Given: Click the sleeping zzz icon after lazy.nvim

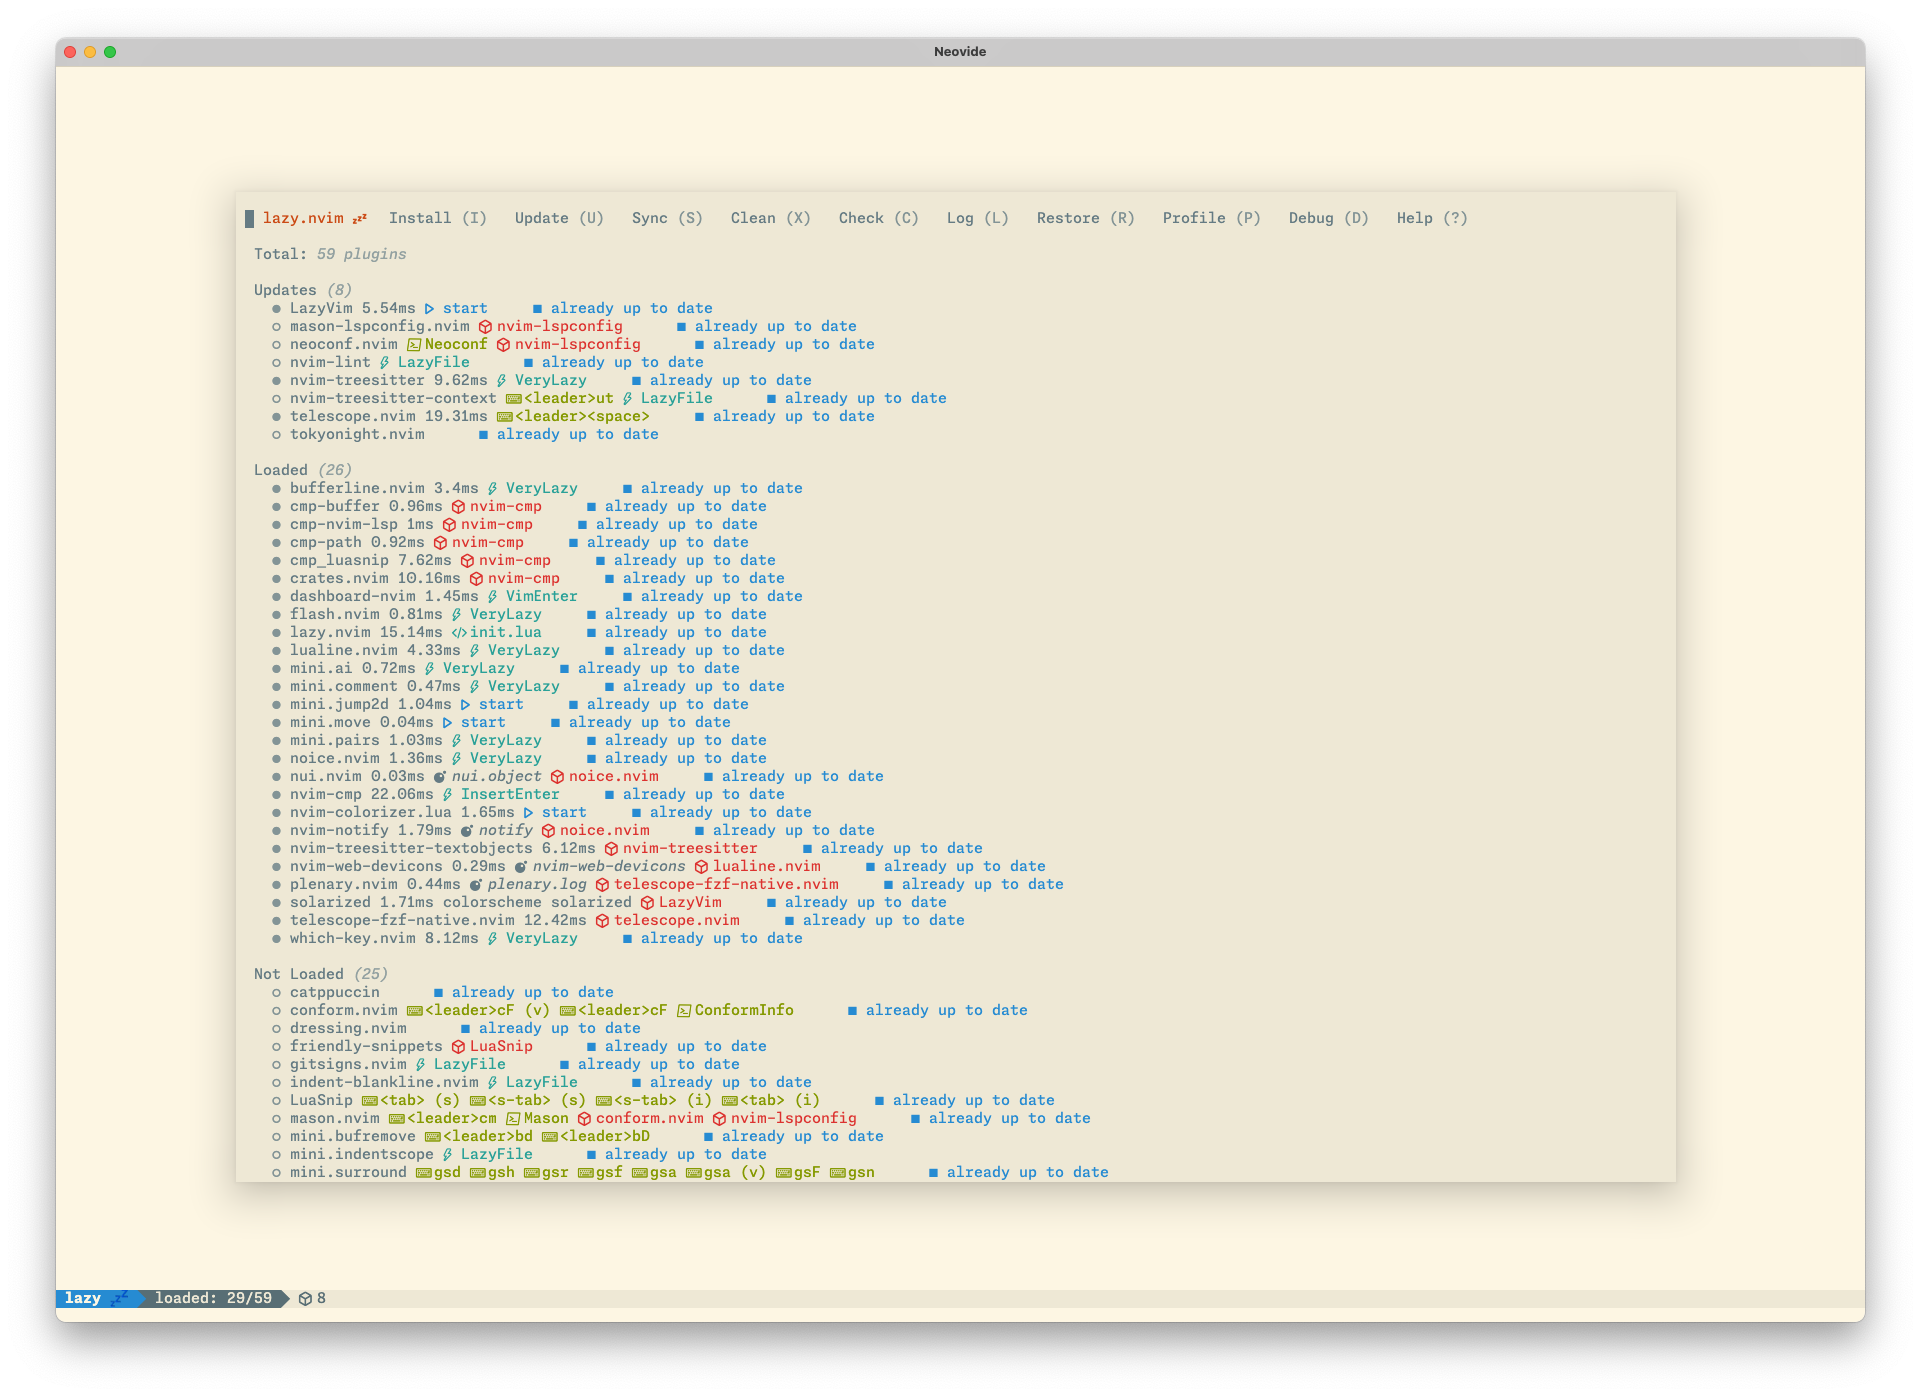Looking at the screenshot, I should pyautogui.click(x=359, y=219).
